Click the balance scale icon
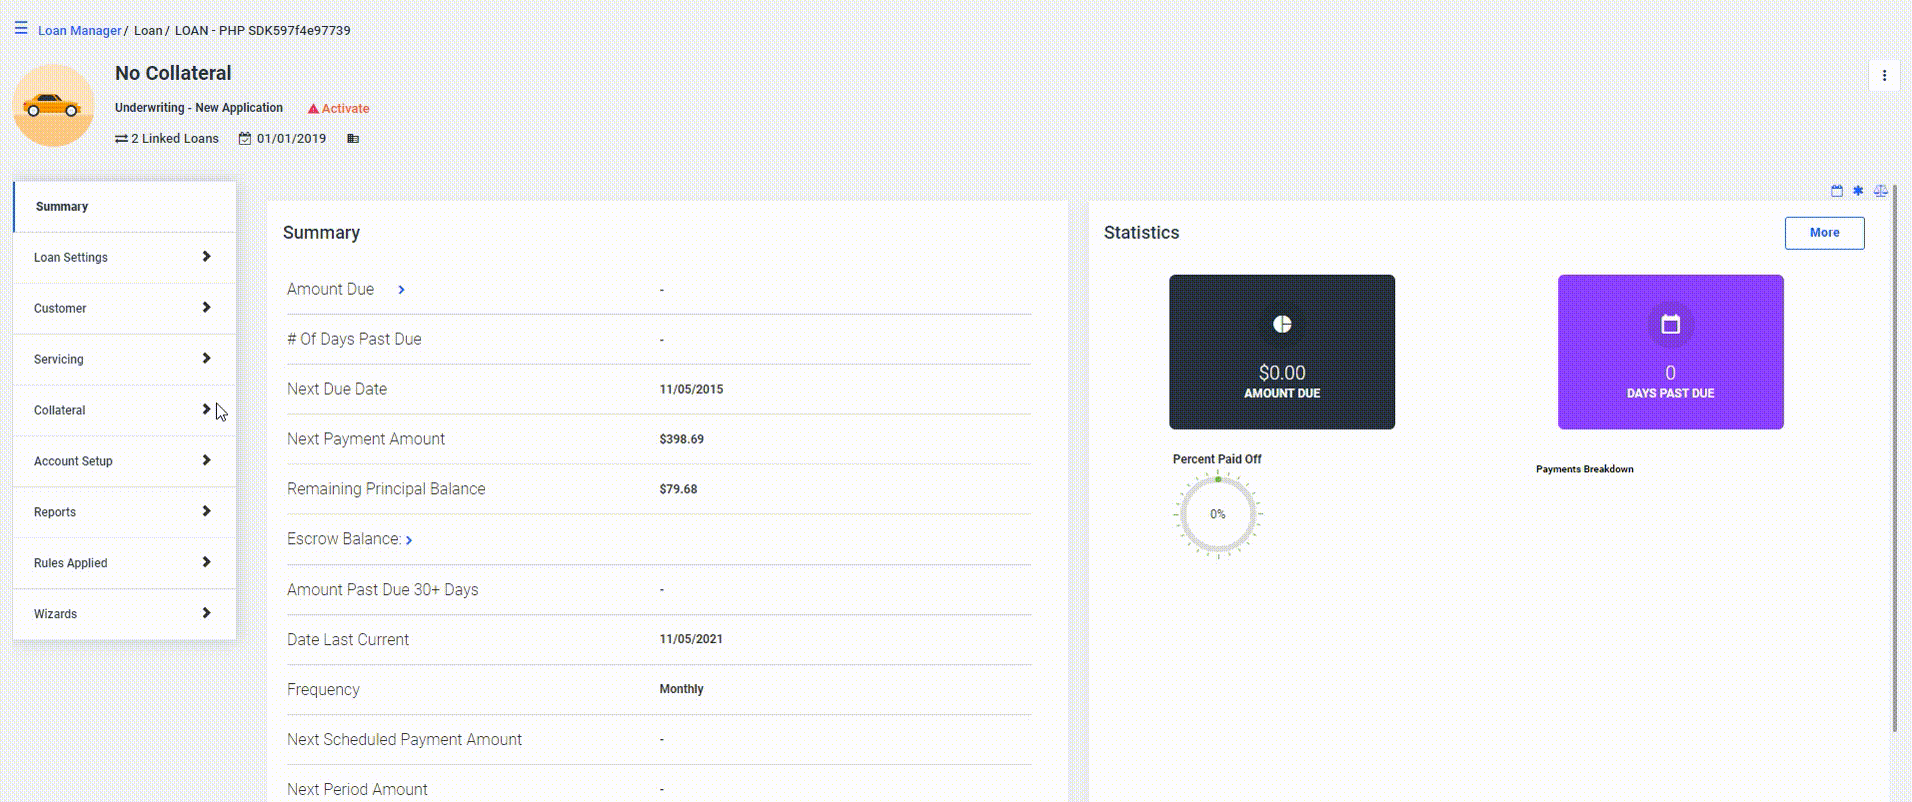 (1880, 191)
